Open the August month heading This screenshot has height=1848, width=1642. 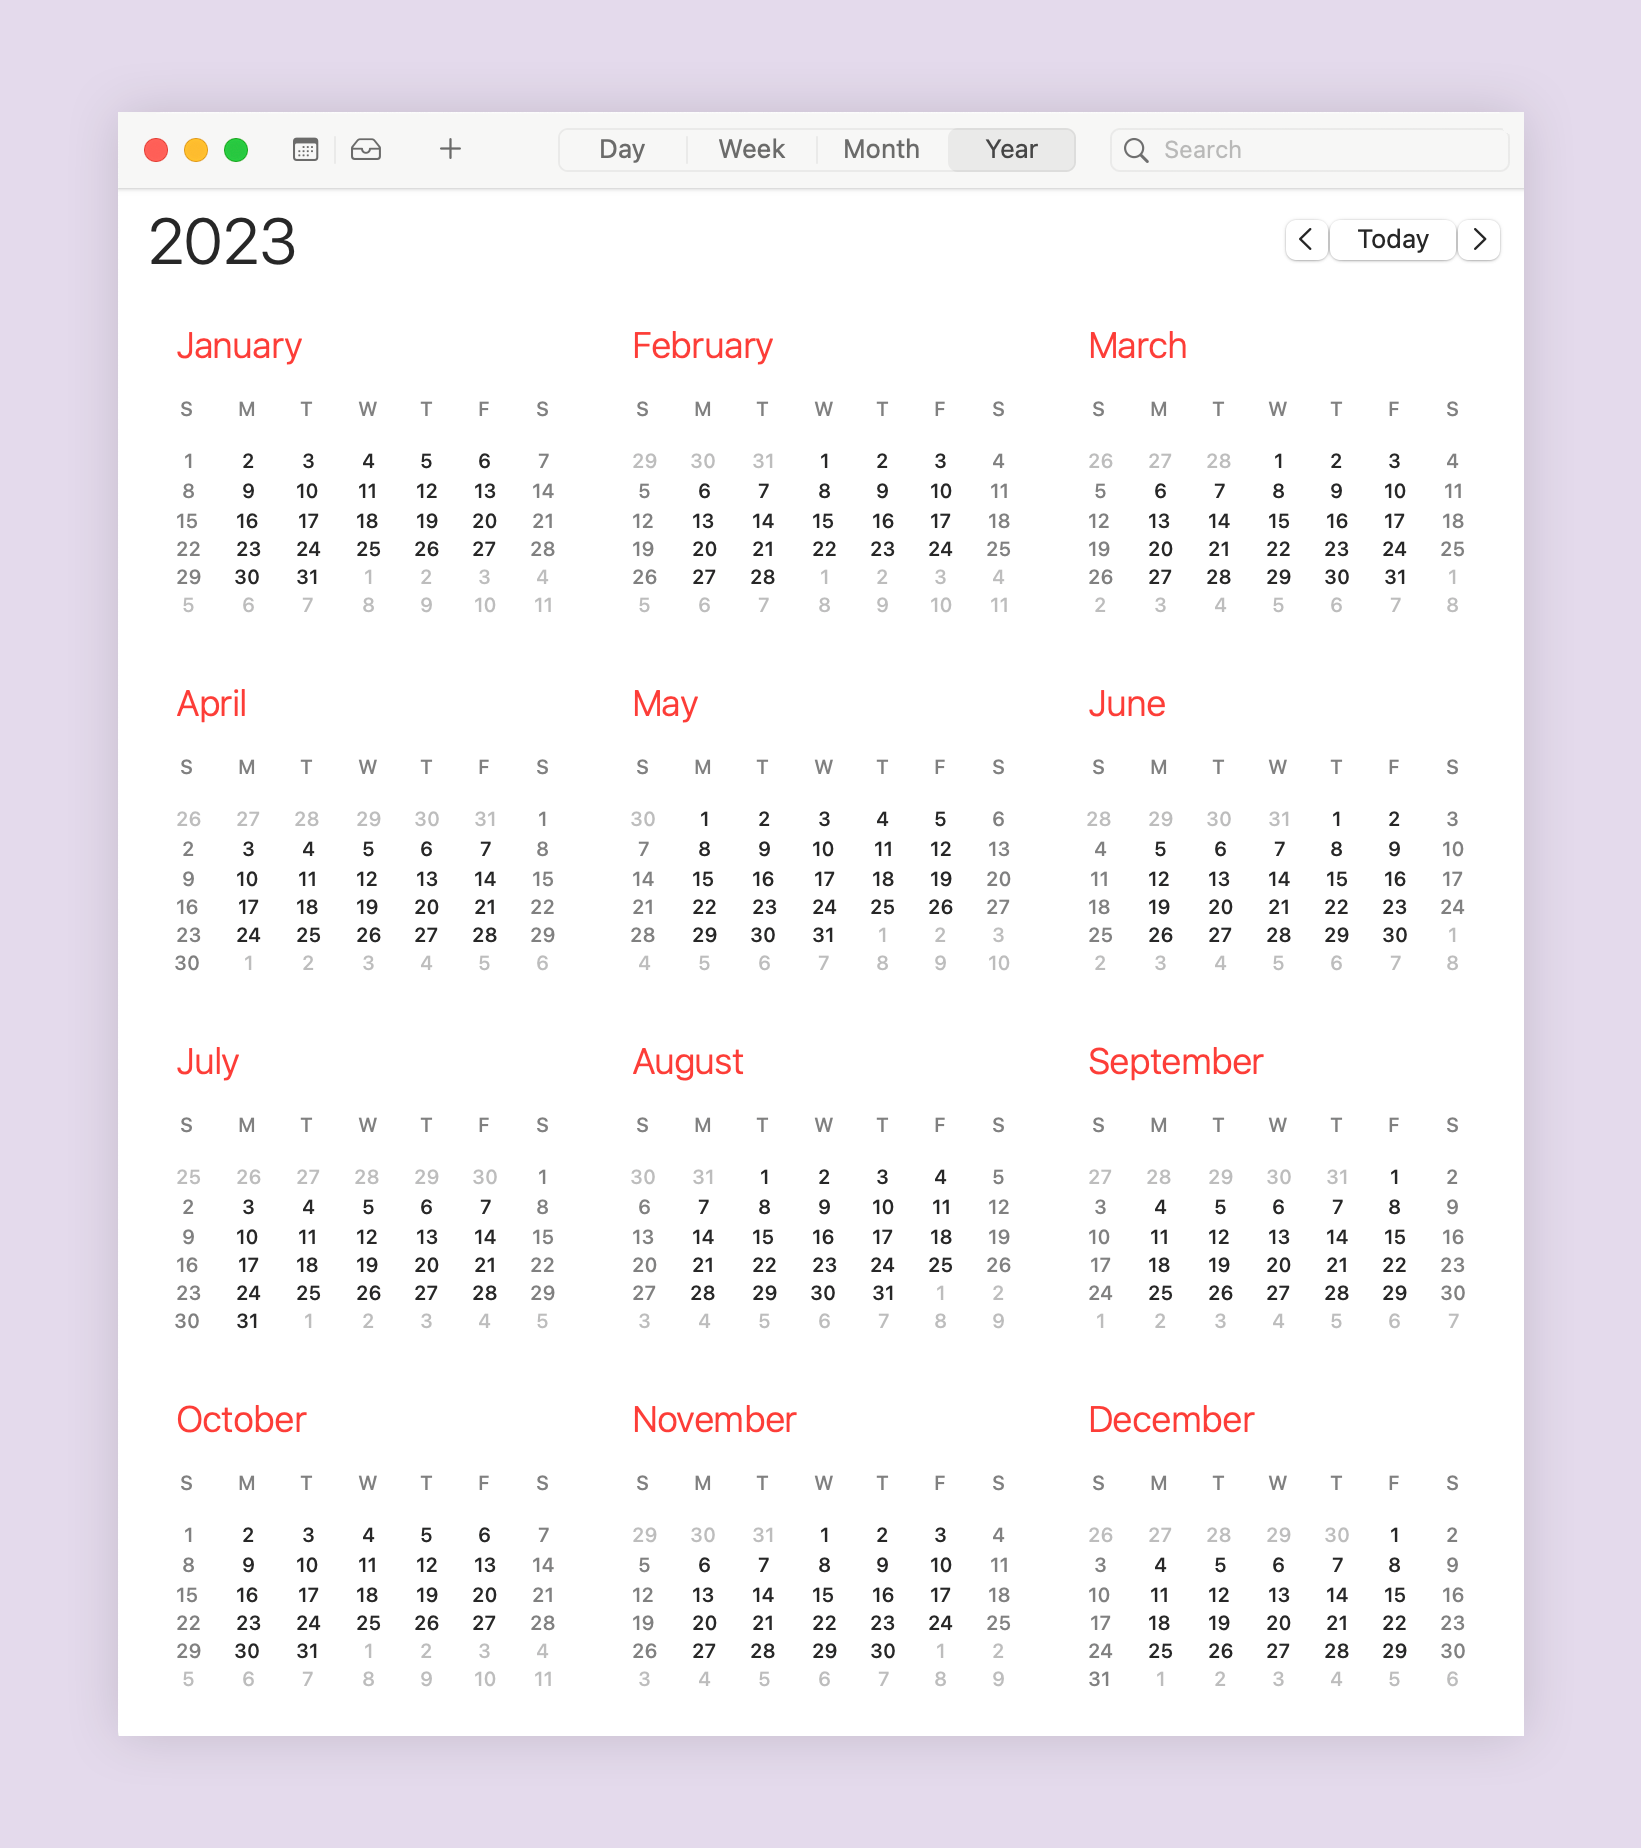click(688, 1062)
